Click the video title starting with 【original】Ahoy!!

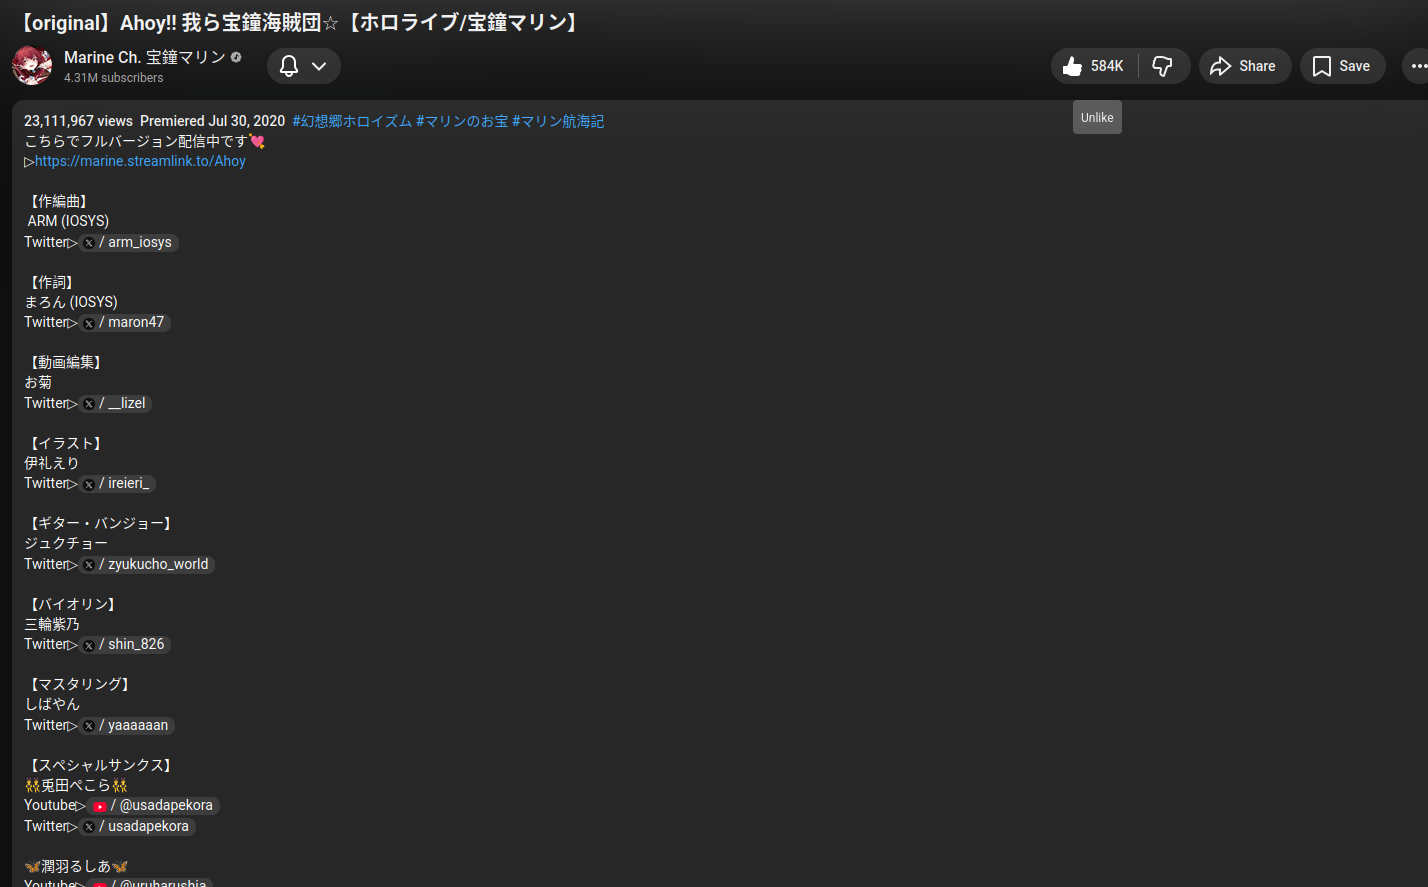tap(300, 22)
